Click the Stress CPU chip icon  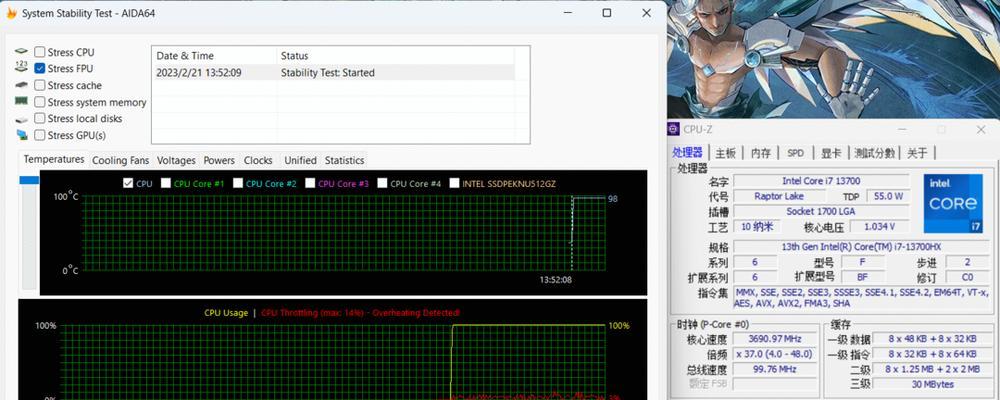(22, 52)
